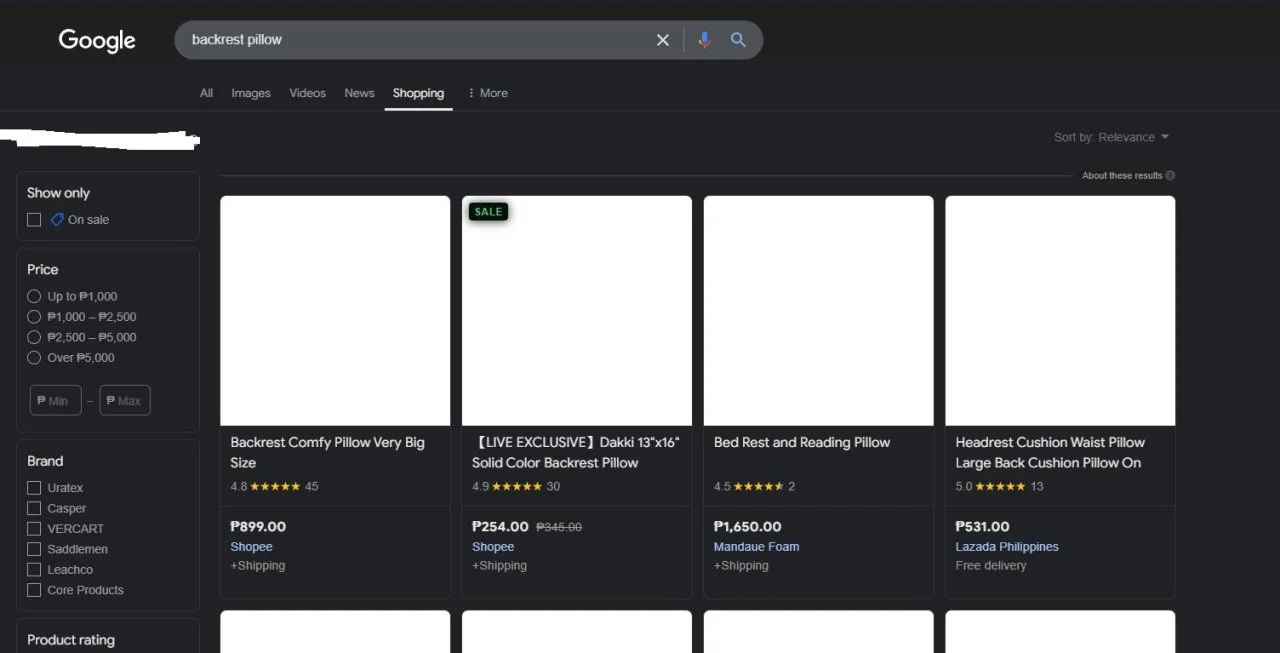Select price range ₱1,000 – ₱2,500
The image size is (1280, 653).
click(34, 317)
